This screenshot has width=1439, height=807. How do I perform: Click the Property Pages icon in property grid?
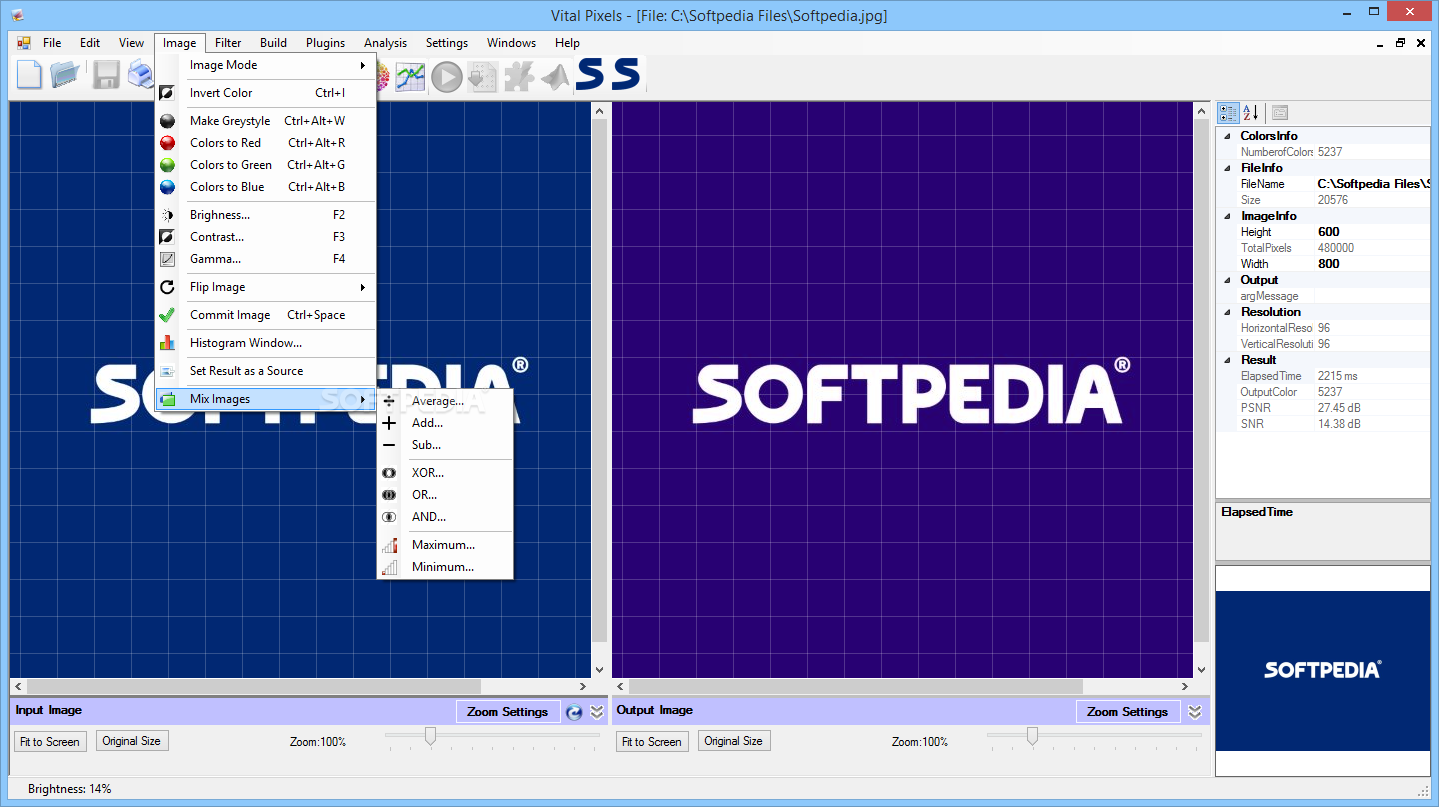point(1280,113)
